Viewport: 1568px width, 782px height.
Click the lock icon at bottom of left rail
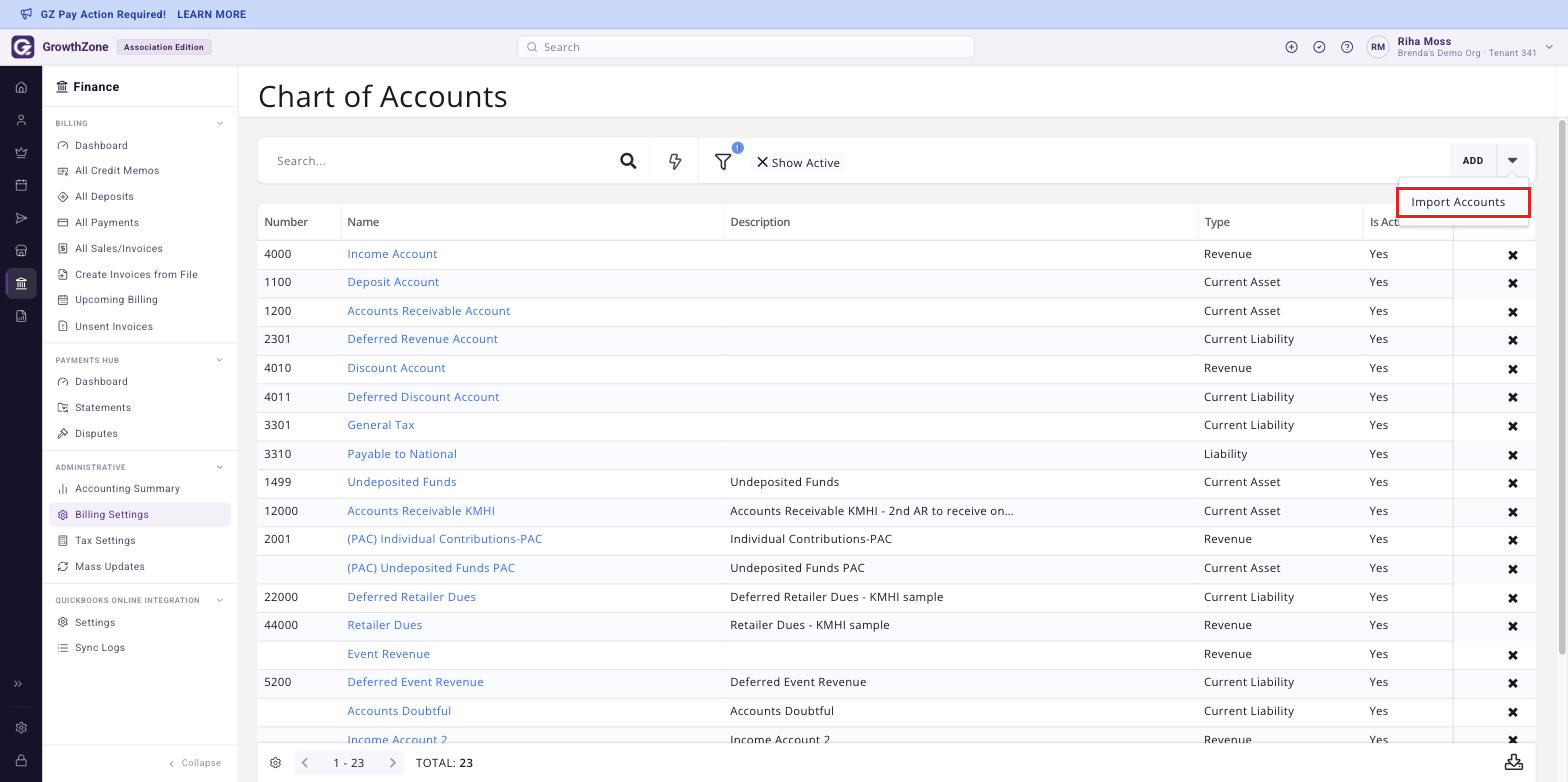tap(21, 761)
